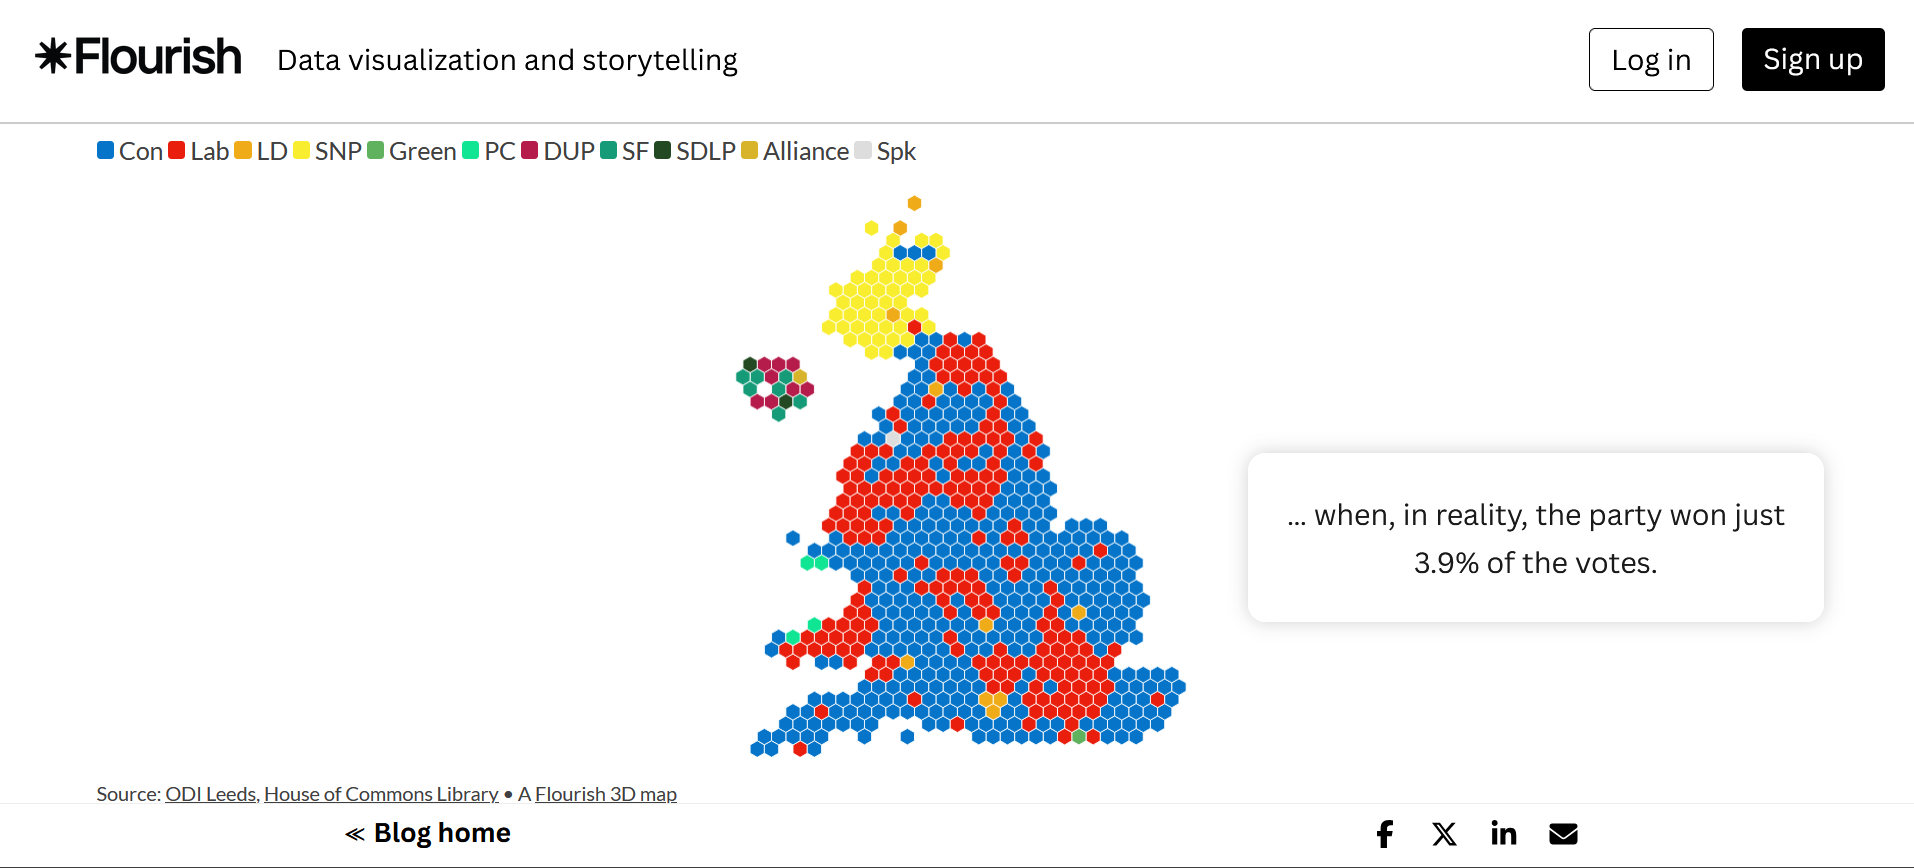Select the yellow SNP legend swatch
This screenshot has width=1914, height=868.
pos(301,150)
